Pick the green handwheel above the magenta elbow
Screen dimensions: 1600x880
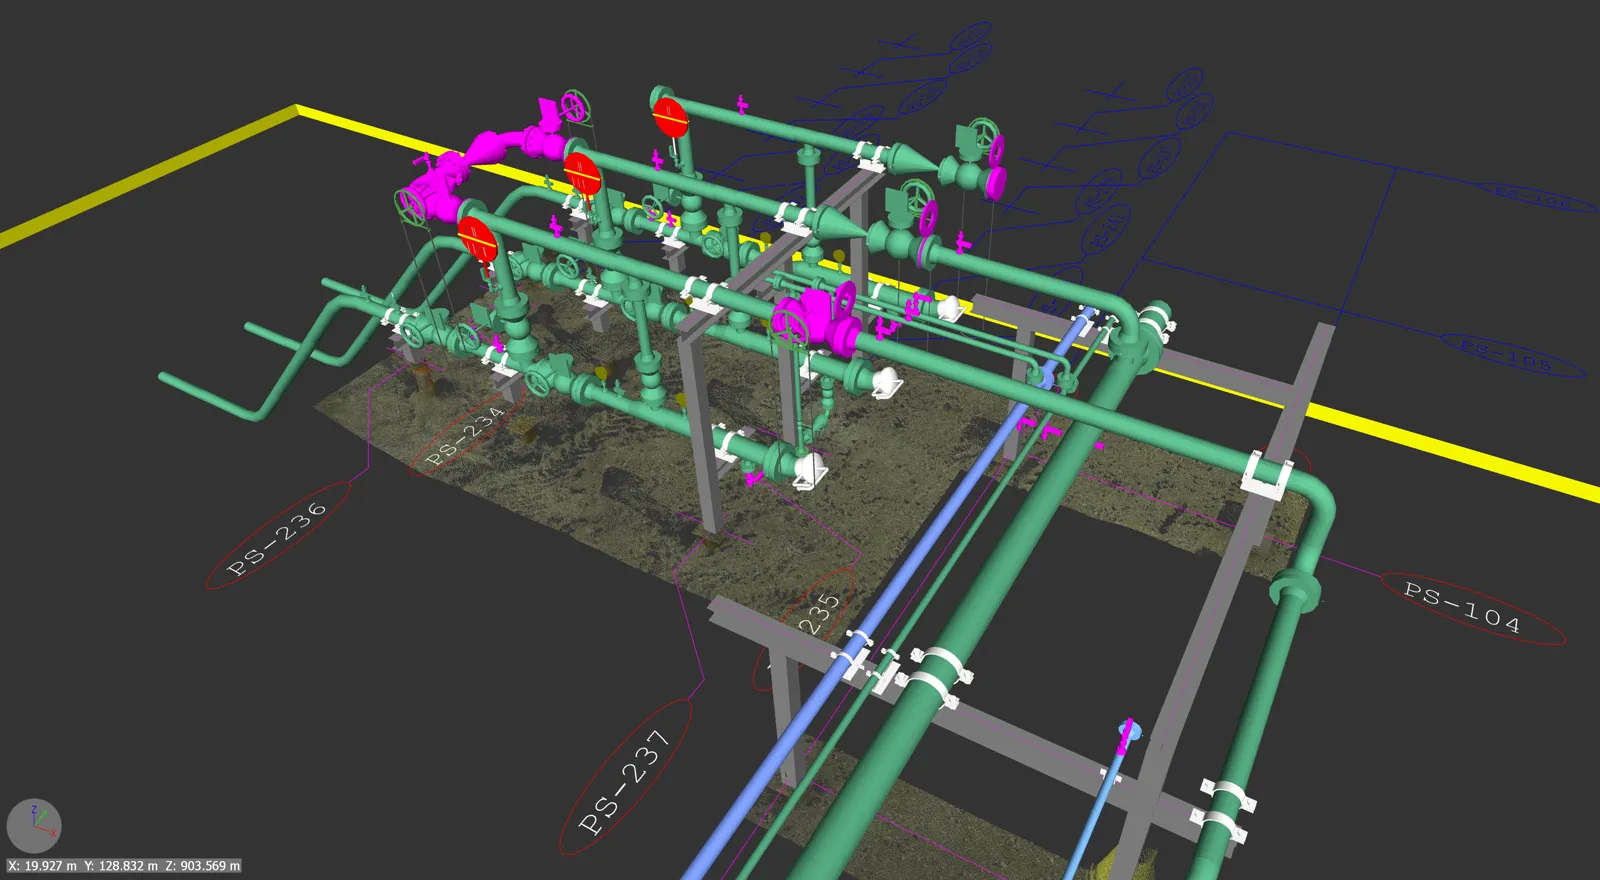[x=573, y=106]
